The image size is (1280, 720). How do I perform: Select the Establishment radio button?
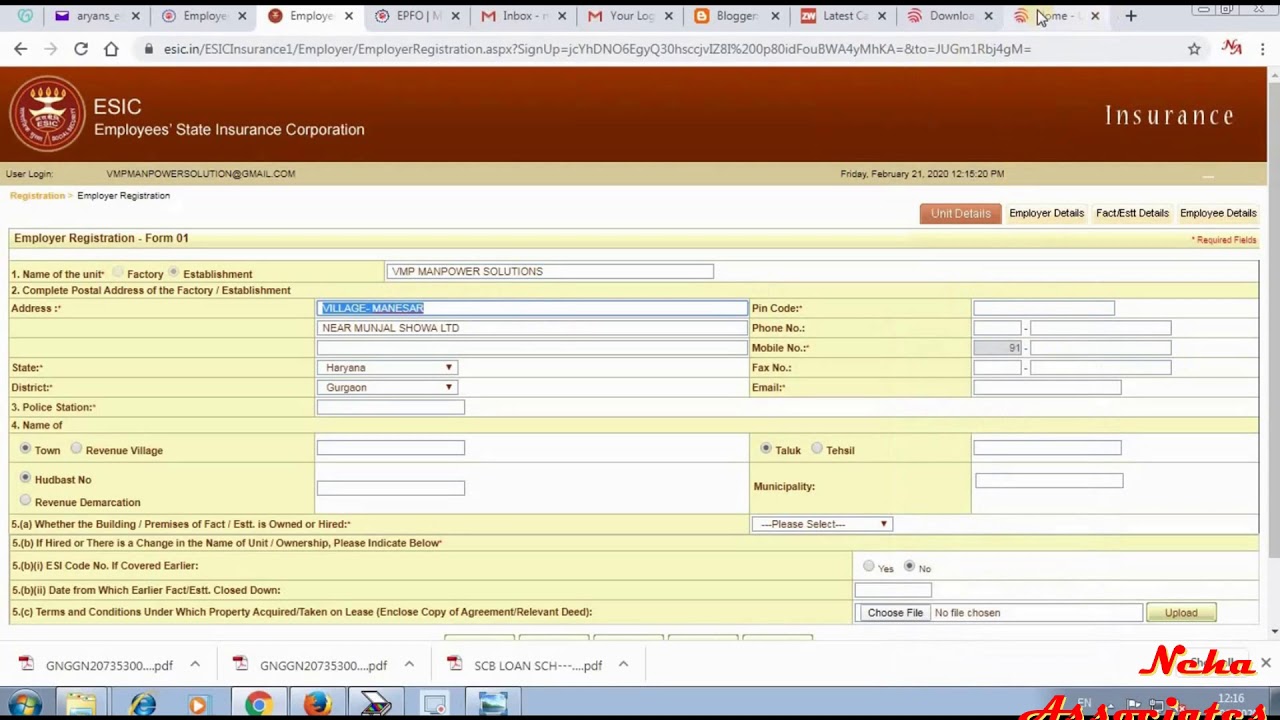point(175,272)
